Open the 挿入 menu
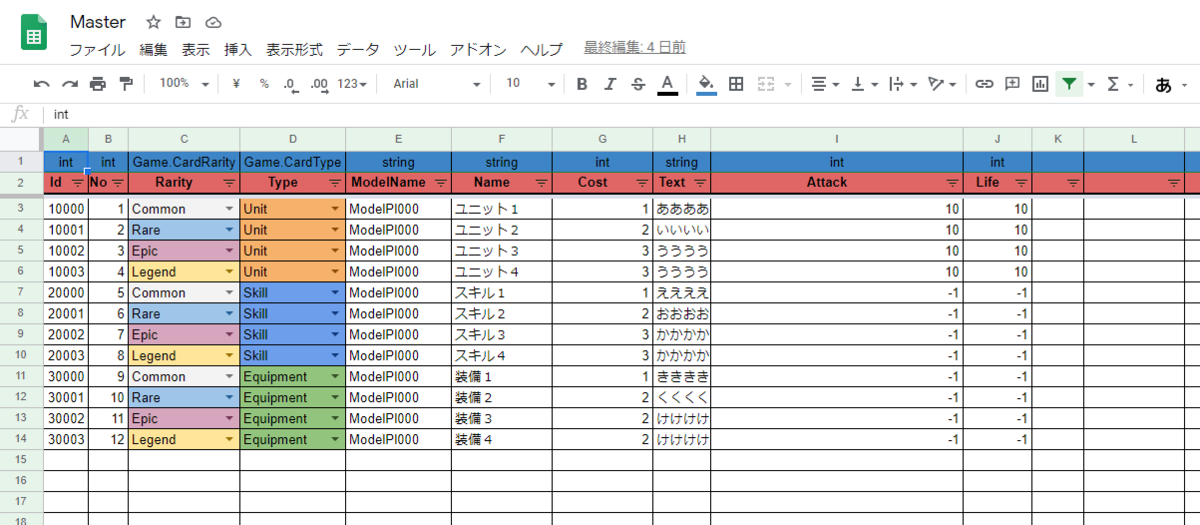This screenshot has height=525, width=1200. point(238,49)
